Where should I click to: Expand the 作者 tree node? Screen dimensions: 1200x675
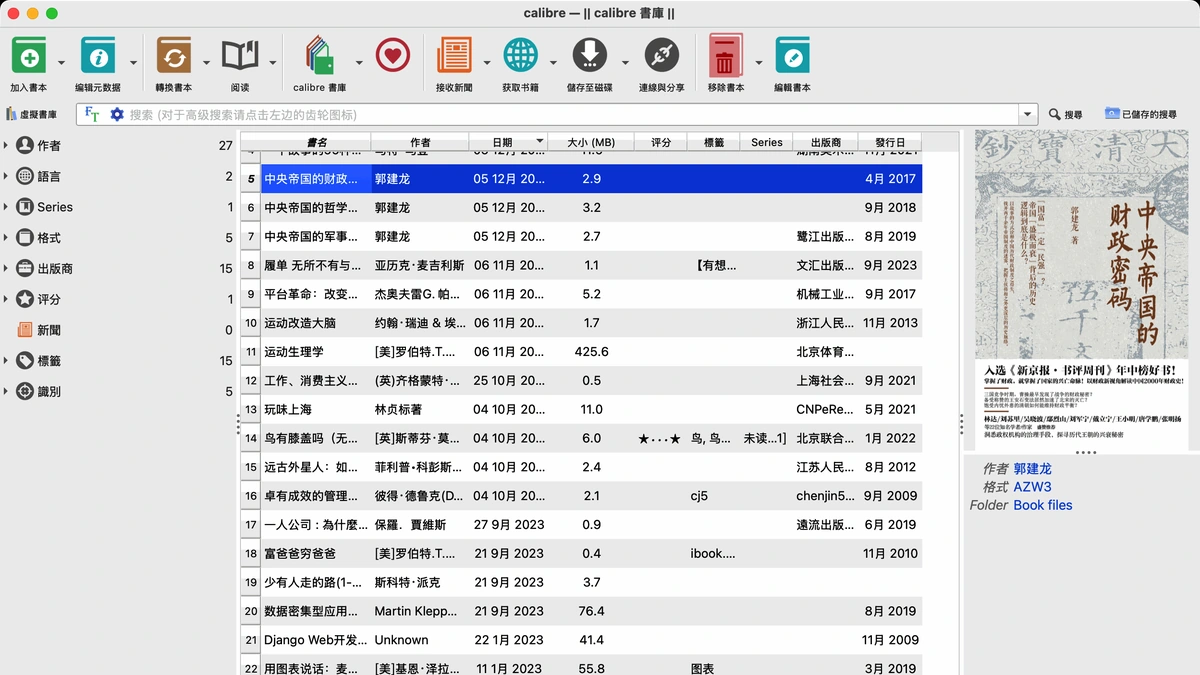6,146
